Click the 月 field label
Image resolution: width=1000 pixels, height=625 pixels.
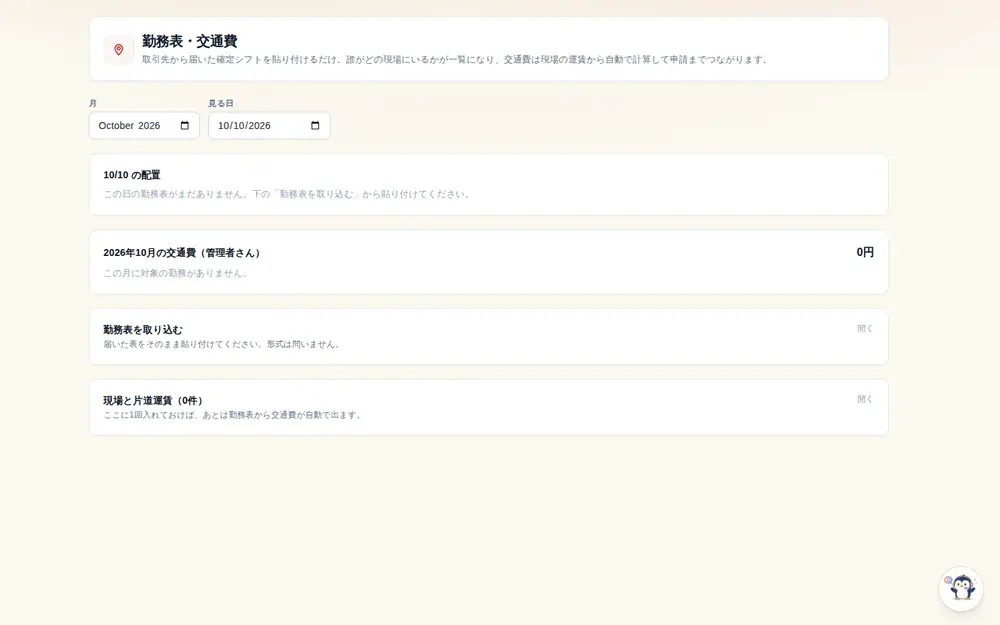point(92,103)
